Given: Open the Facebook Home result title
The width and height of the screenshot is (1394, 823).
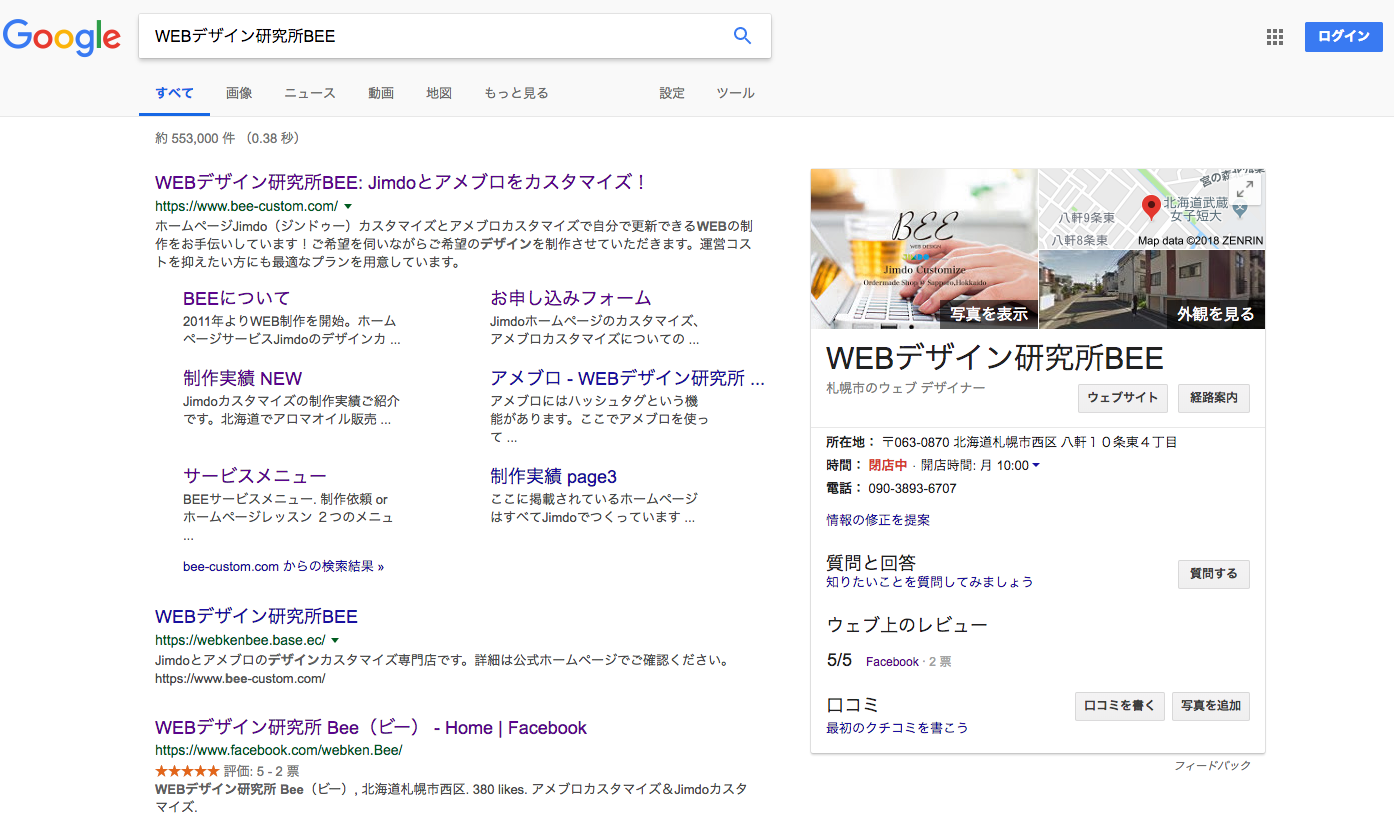Looking at the screenshot, I should pos(371,728).
